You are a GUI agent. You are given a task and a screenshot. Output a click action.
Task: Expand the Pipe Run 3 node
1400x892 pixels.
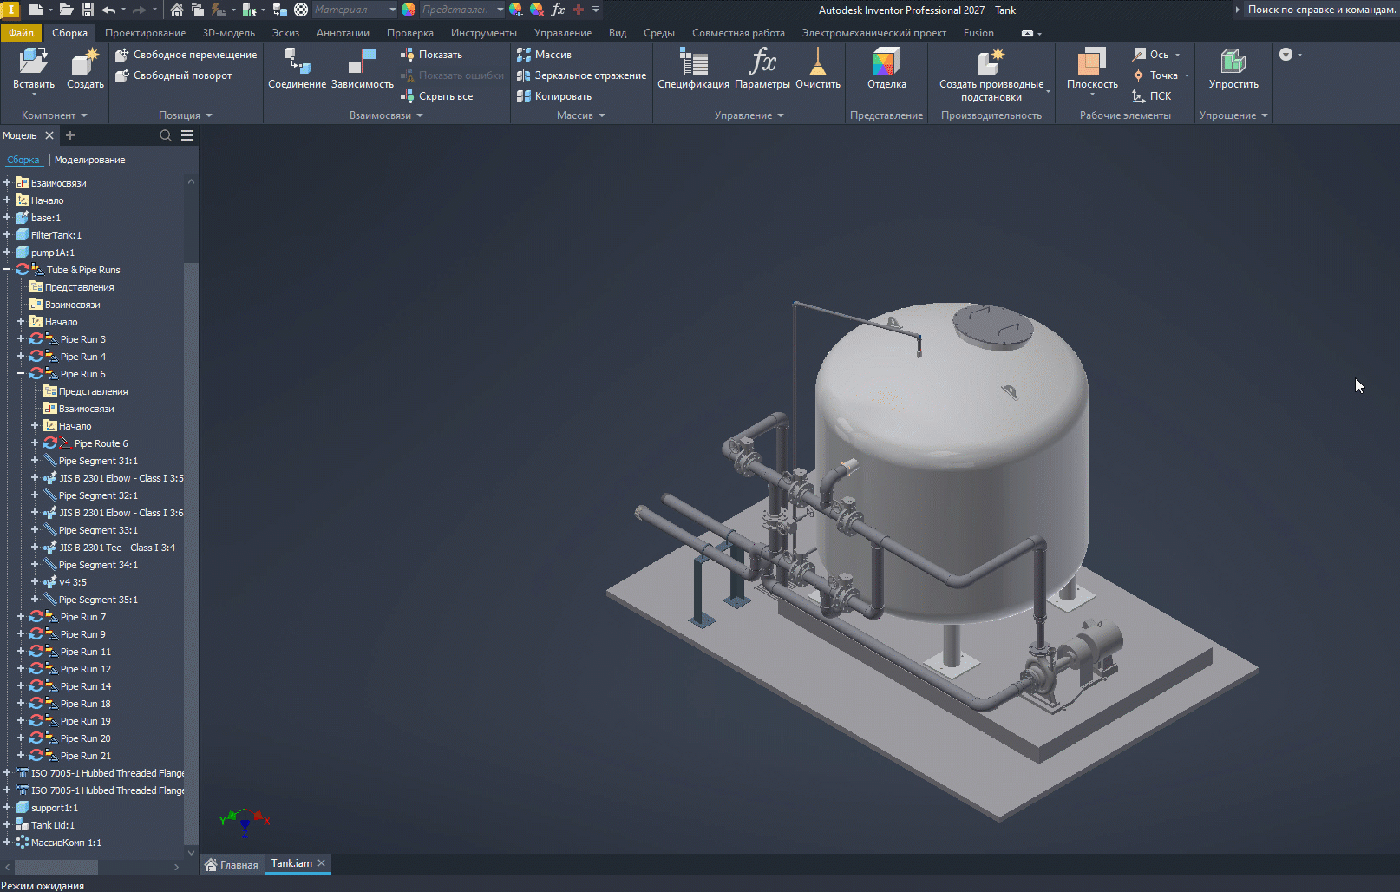[x=21, y=339]
